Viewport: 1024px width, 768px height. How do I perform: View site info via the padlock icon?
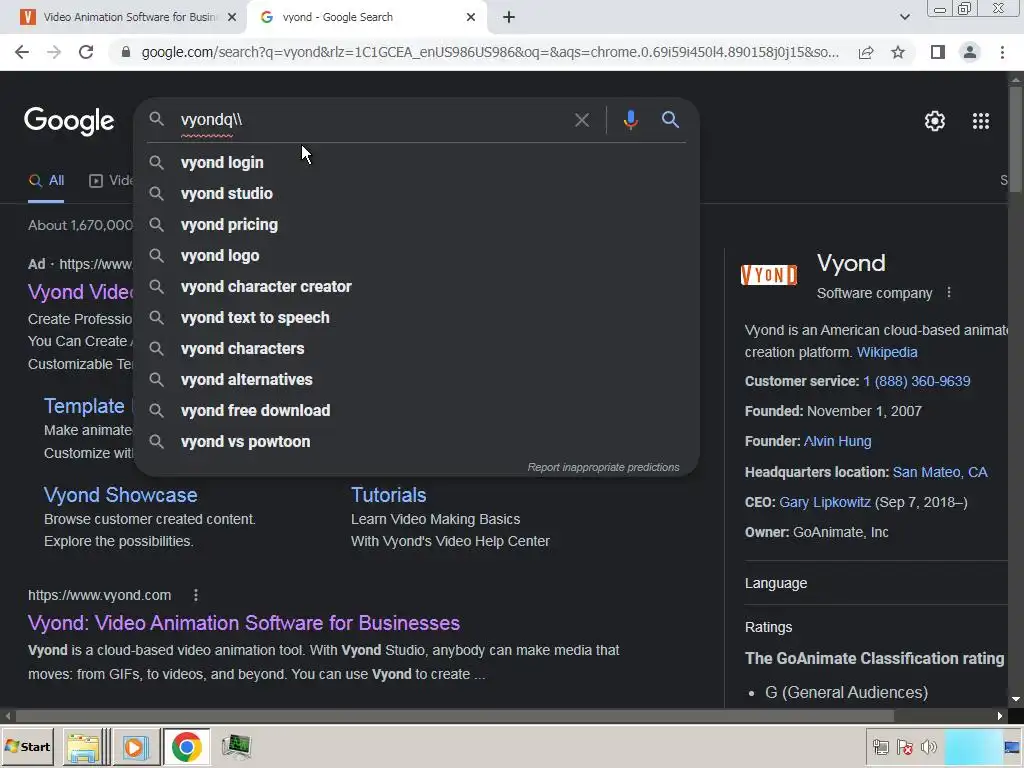click(126, 52)
